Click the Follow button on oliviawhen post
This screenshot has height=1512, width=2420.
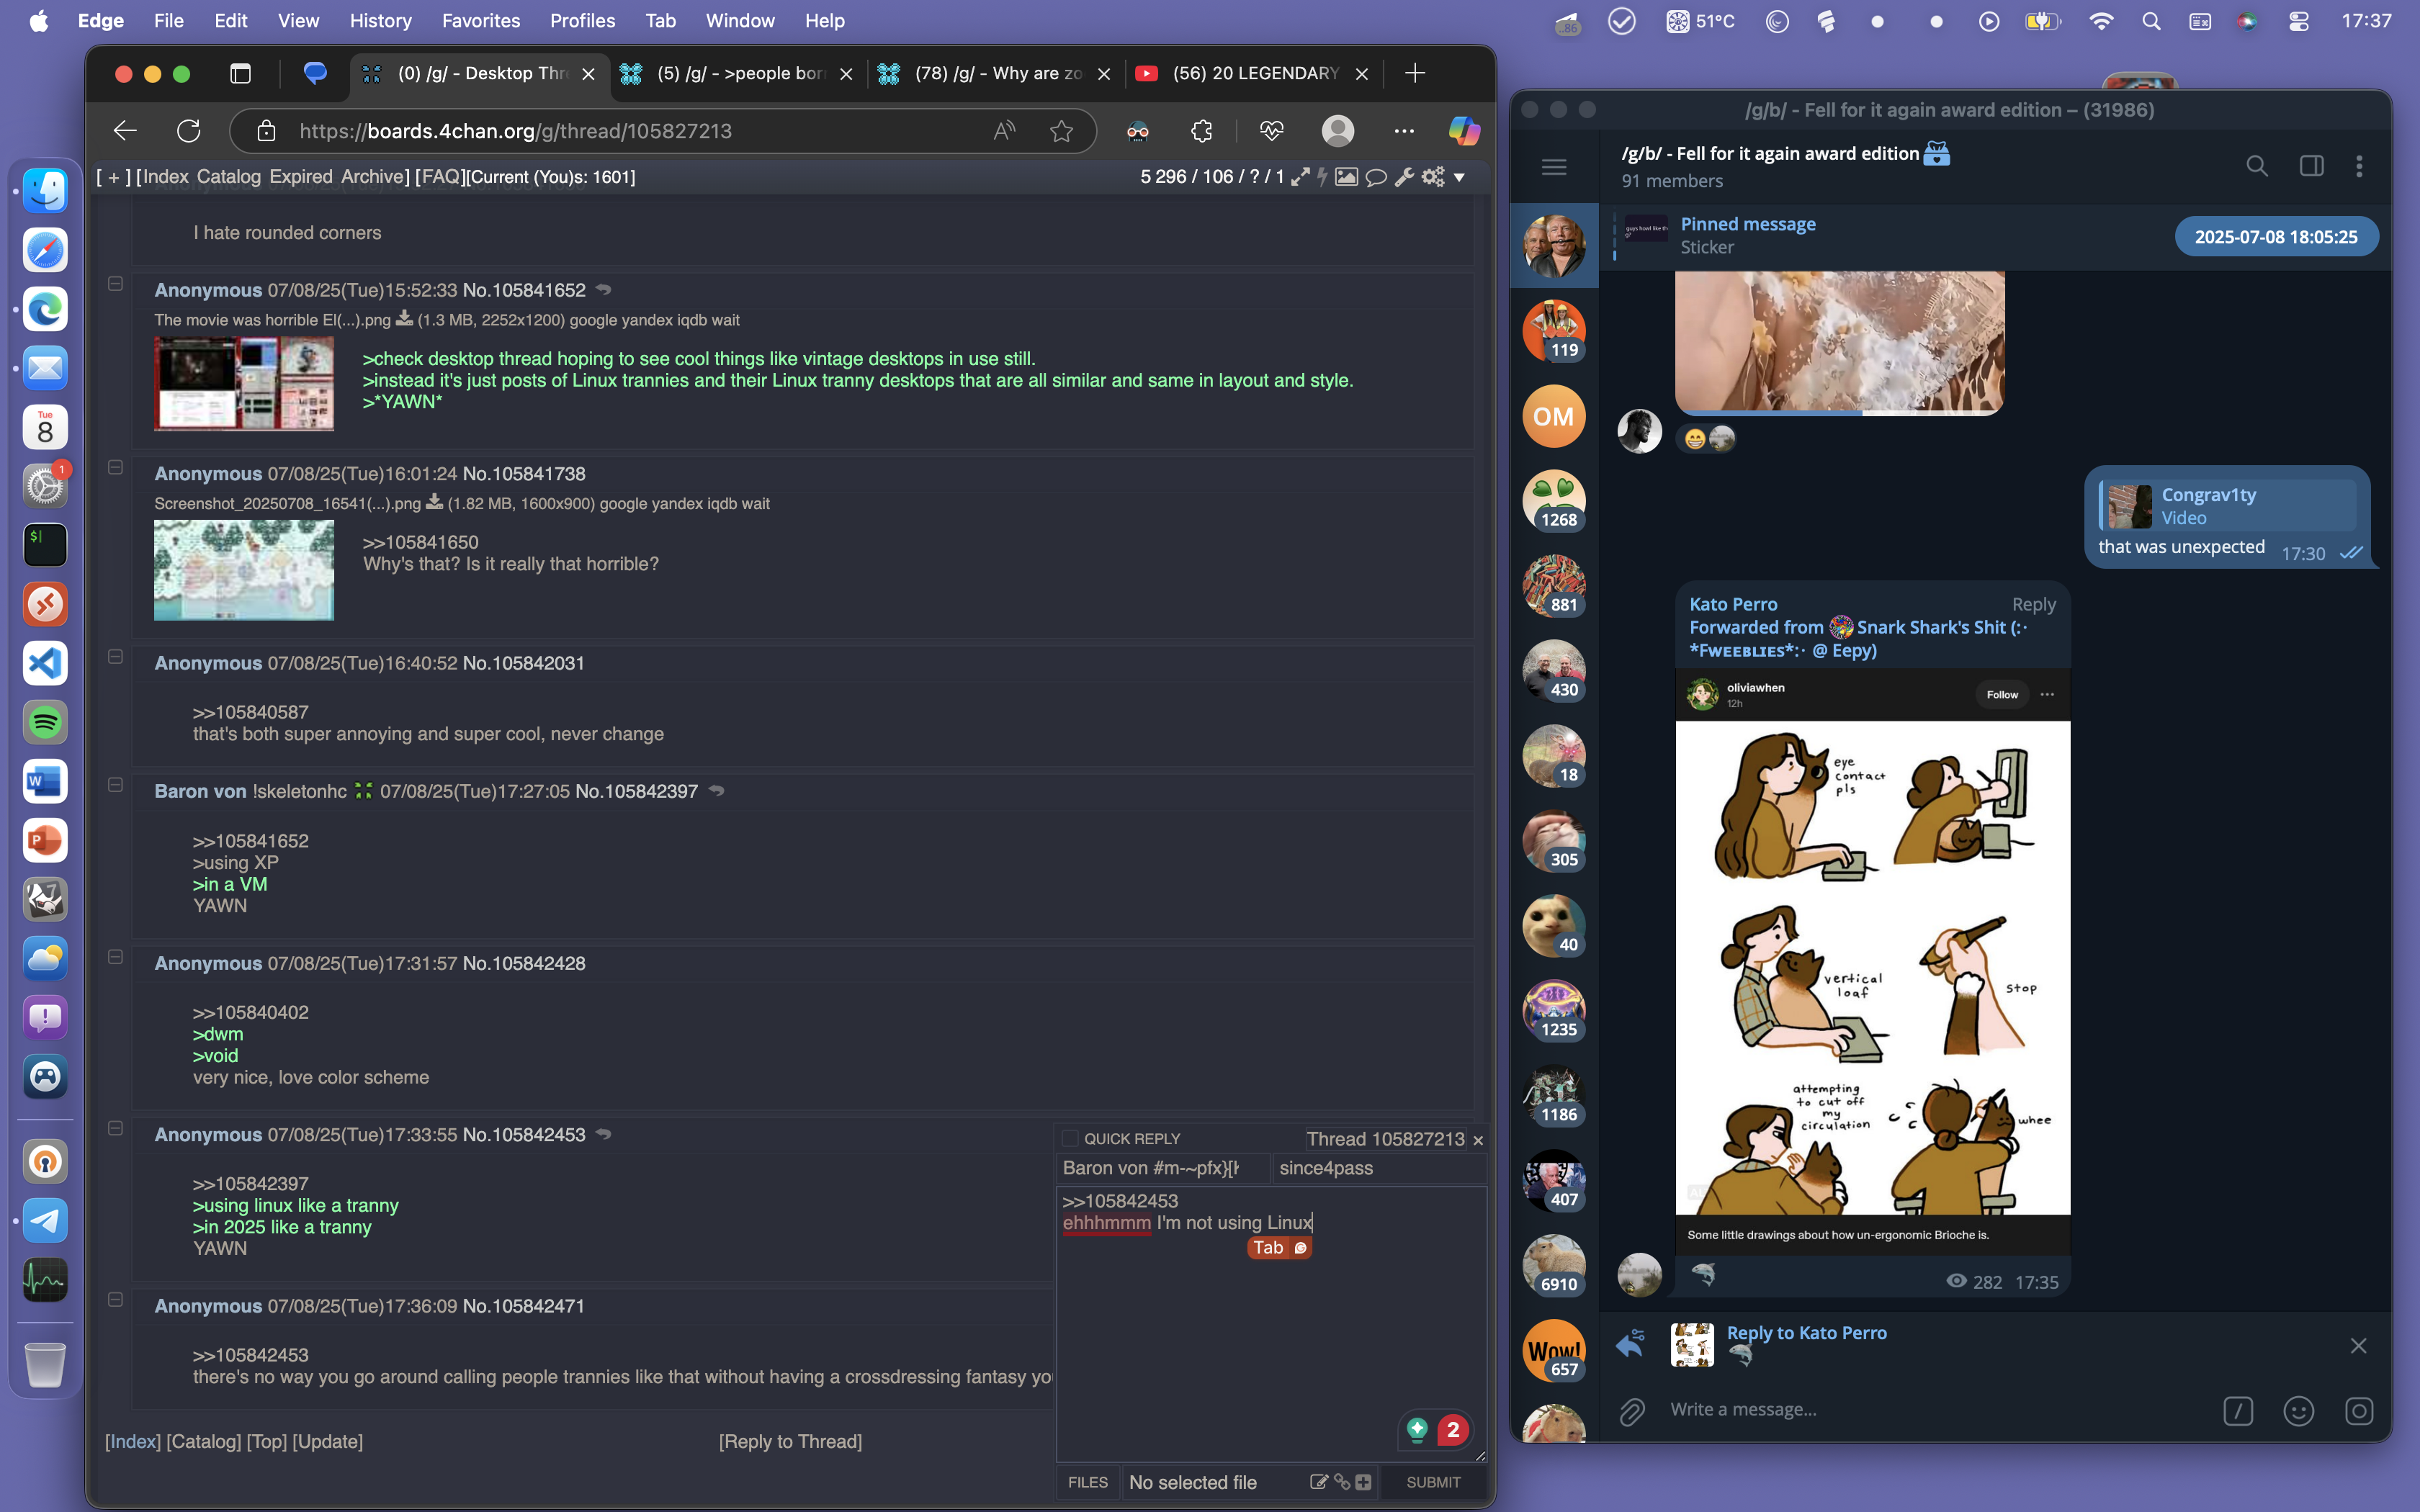point(2002,694)
